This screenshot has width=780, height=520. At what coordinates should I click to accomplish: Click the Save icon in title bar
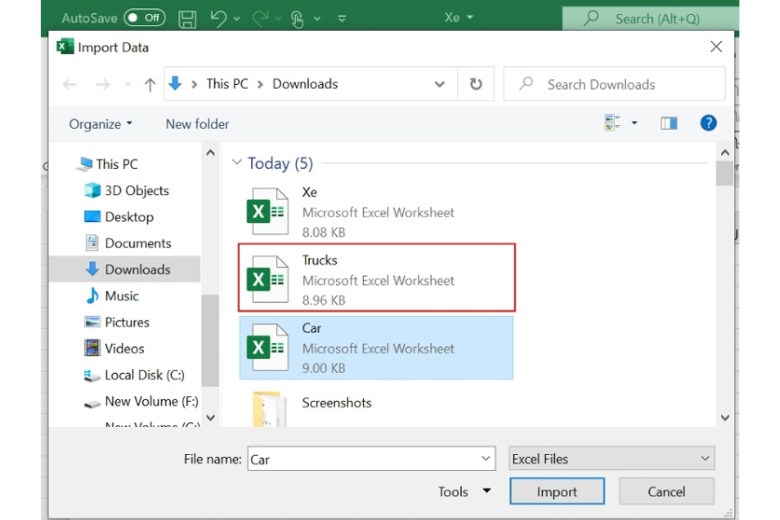click(x=187, y=18)
